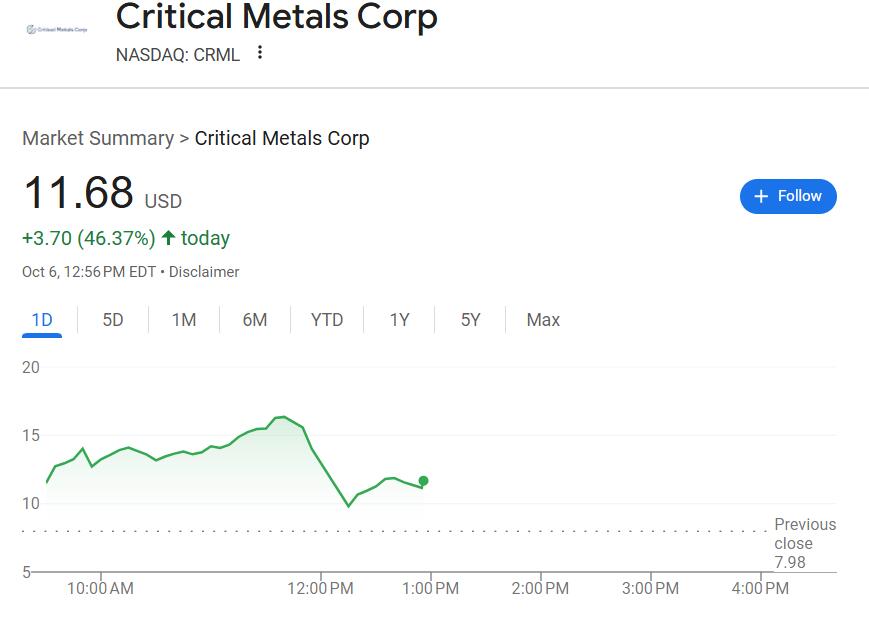Follow Critical Metals Corp stock
869x617 pixels.
[788, 196]
